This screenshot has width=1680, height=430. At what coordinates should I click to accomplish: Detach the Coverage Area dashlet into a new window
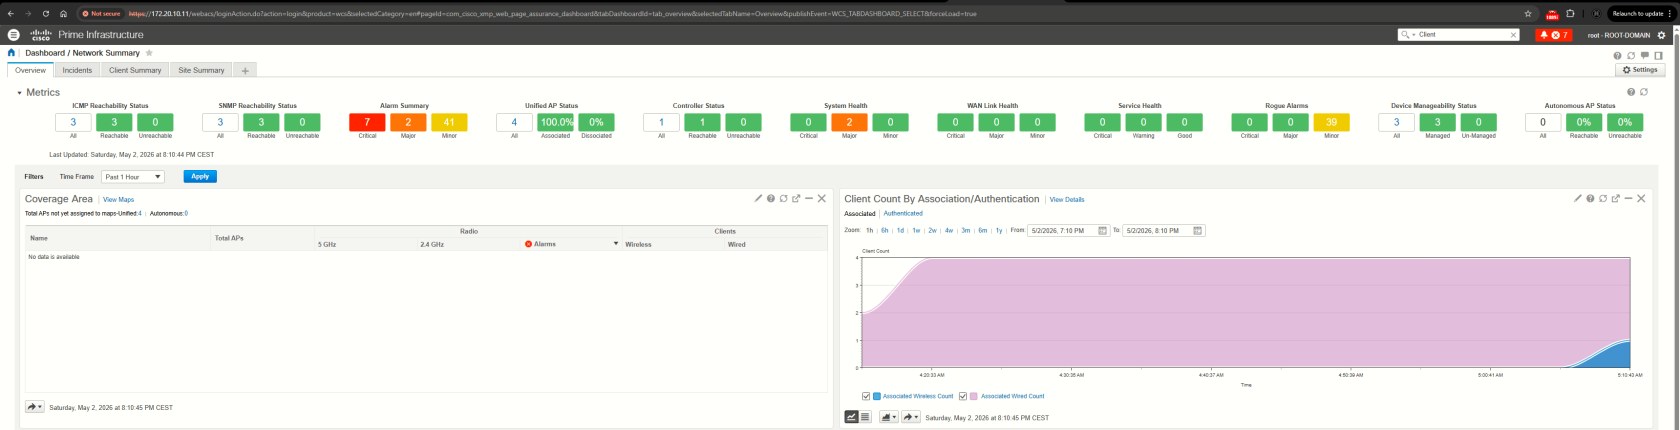[x=796, y=199]
